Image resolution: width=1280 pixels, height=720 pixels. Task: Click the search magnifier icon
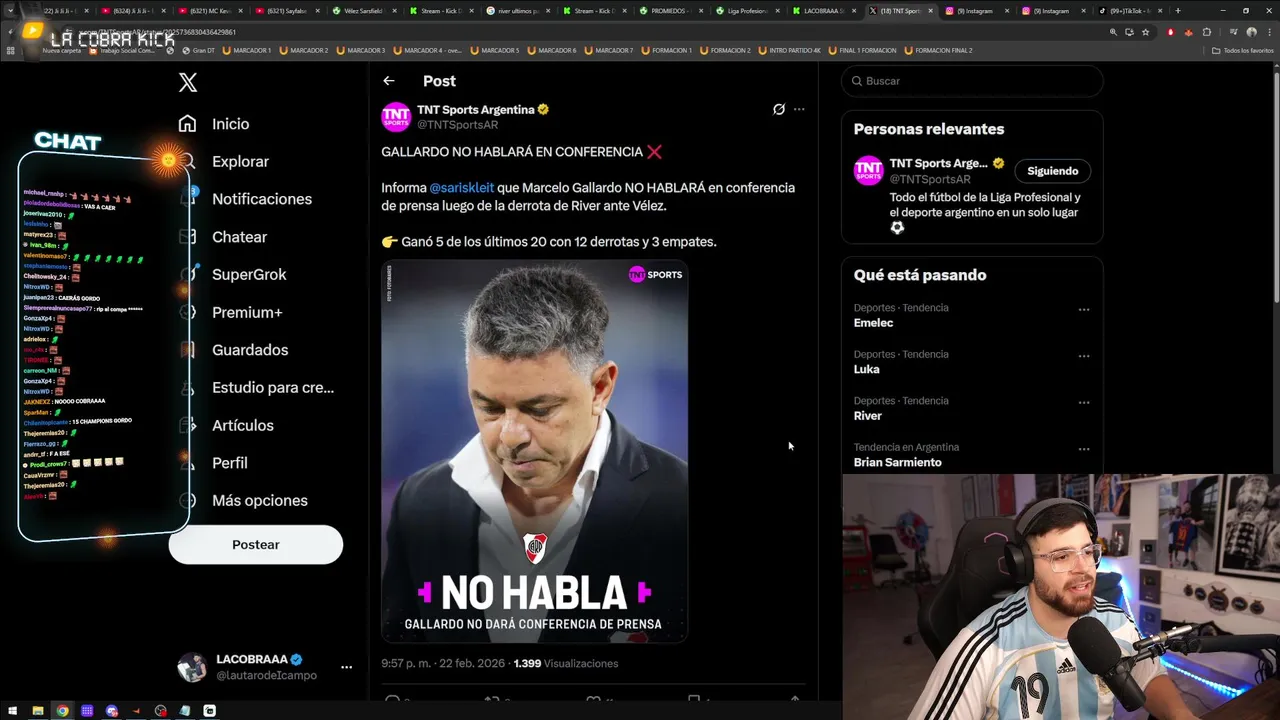tap(857, 81)
